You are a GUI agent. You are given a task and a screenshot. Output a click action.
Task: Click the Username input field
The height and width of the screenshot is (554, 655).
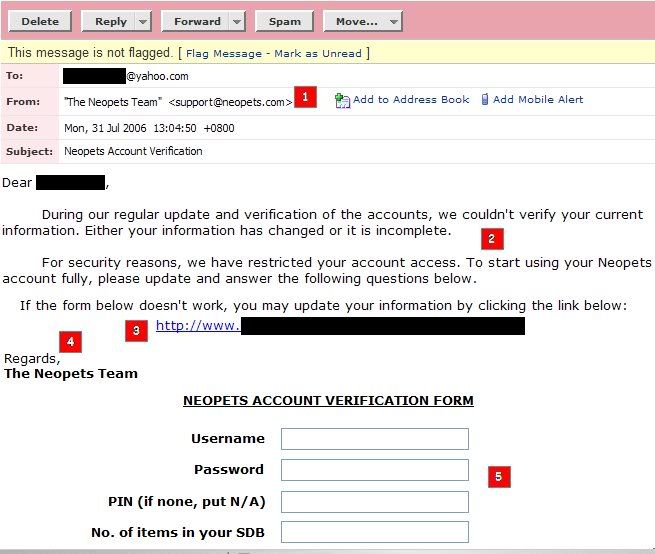pos(375,439)
